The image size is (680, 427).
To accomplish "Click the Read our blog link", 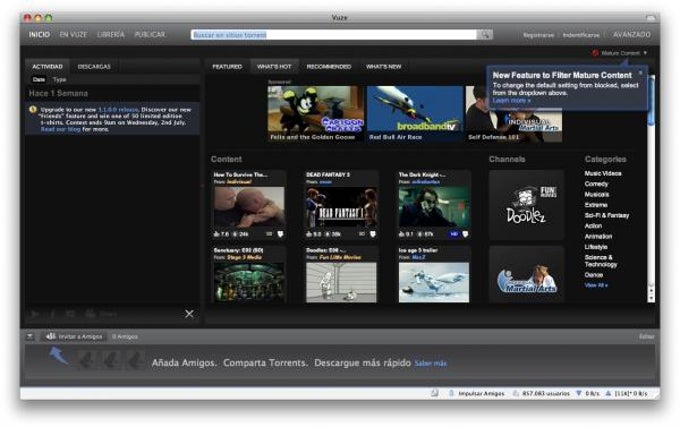I will pos(60,129).
